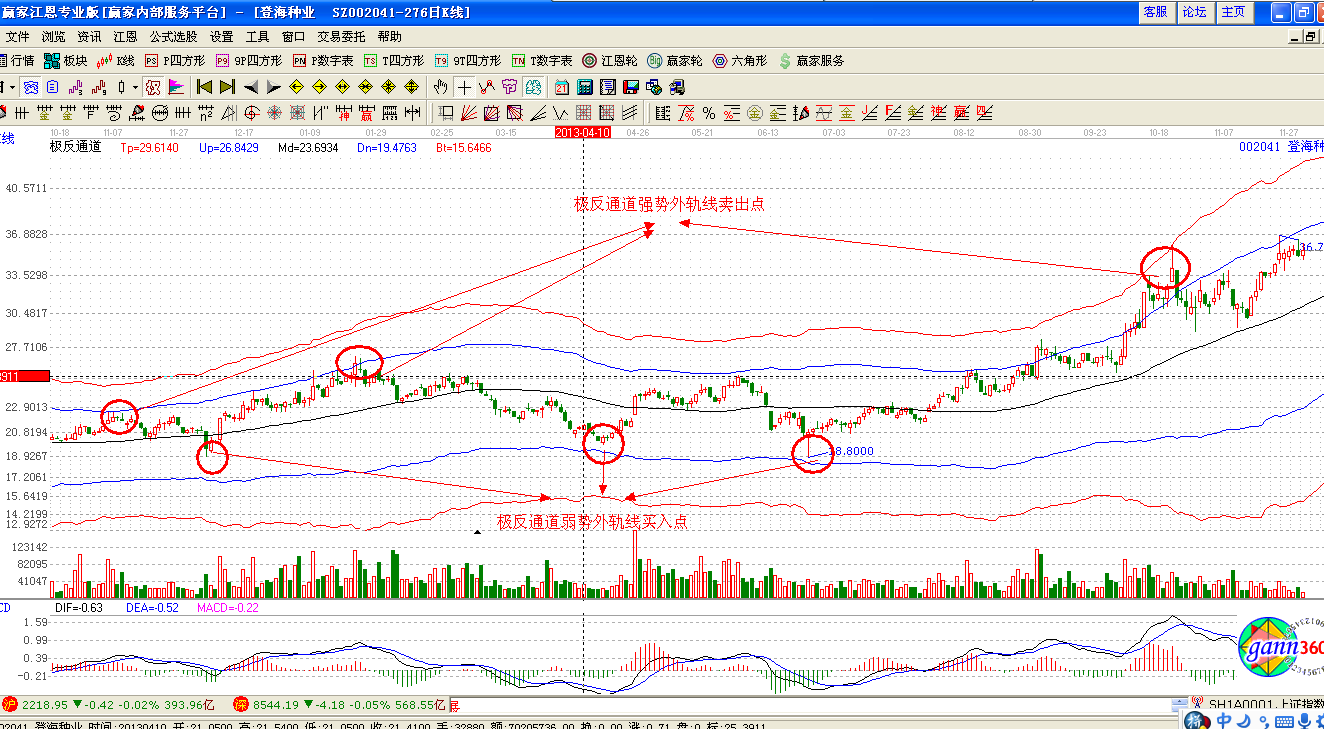Open the calendar icon showing 21
This screenshot has height=729, width=1324.
pos(562,87)
